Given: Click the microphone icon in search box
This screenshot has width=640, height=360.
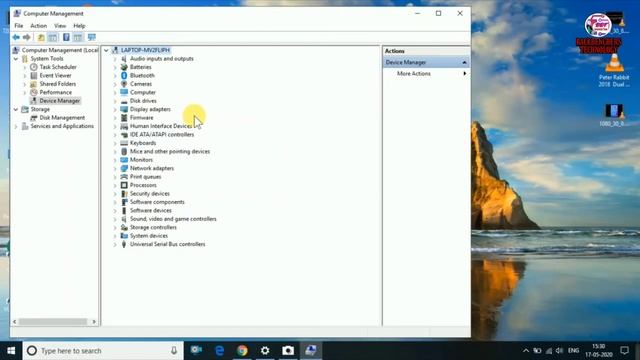Looking at the screenshot, I should coord(174,351).
